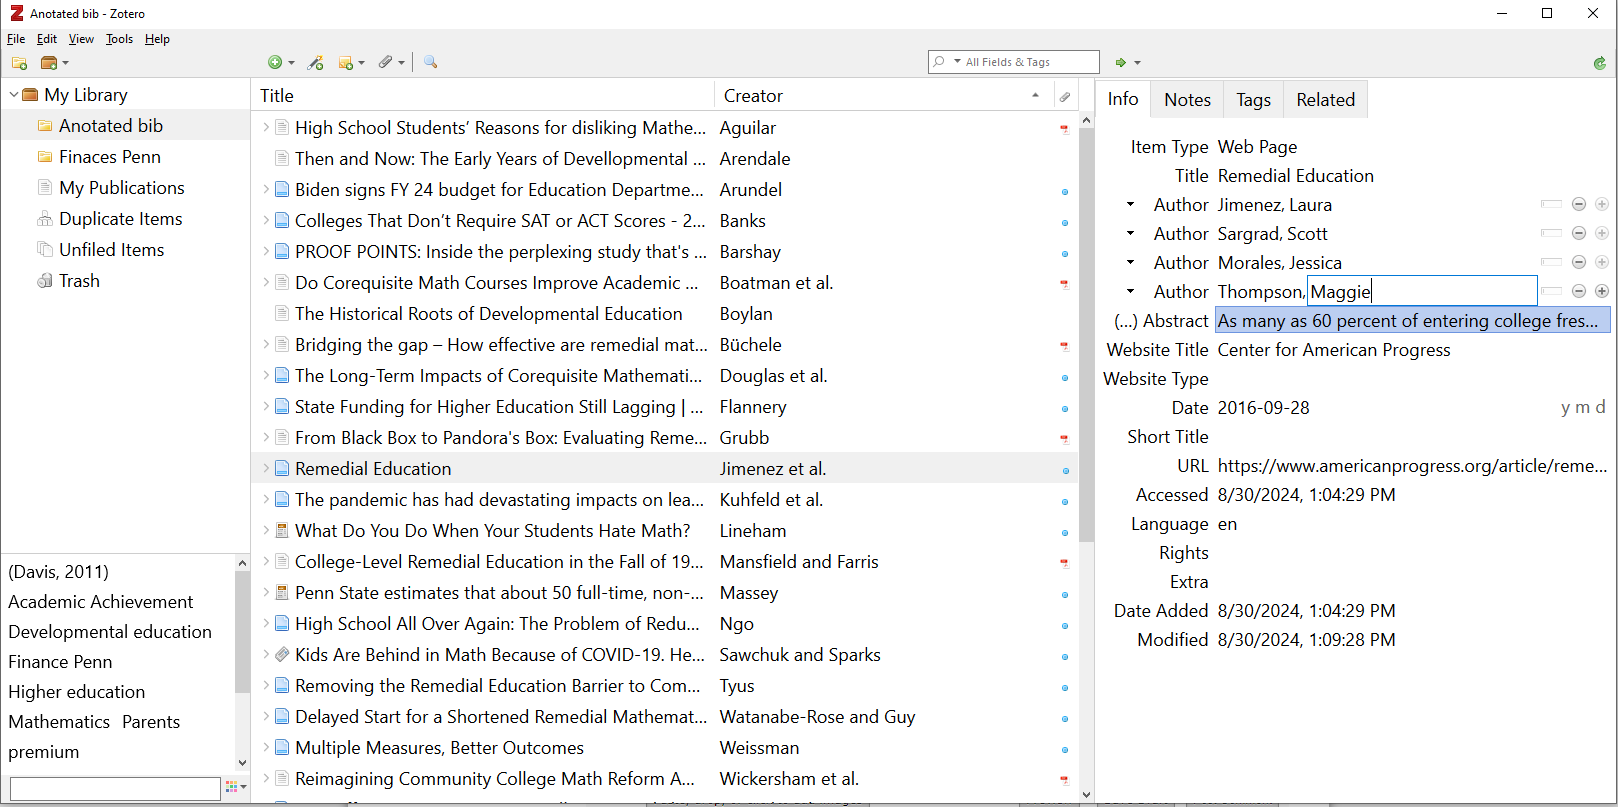The width and height of the screenshot is (1618, 807).
Task: Sort items by Creator column header
Action: [883, 96]
